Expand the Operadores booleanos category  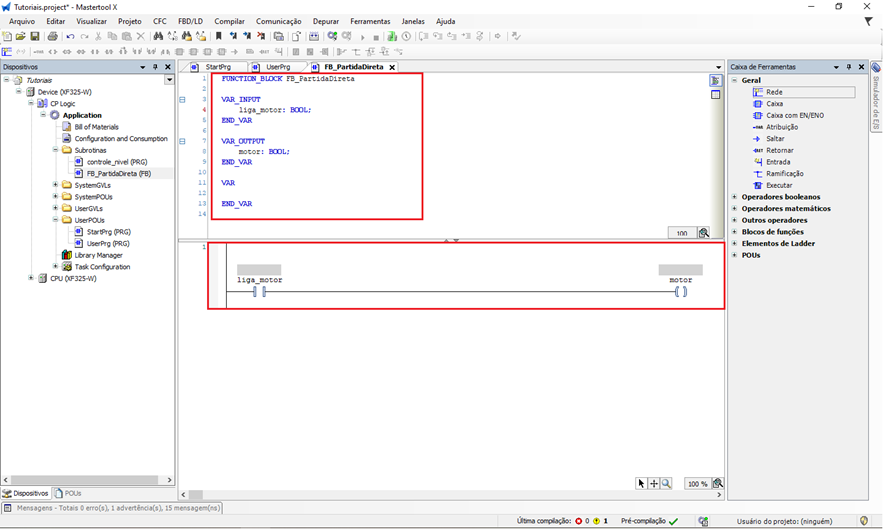[x=735, y=197]
